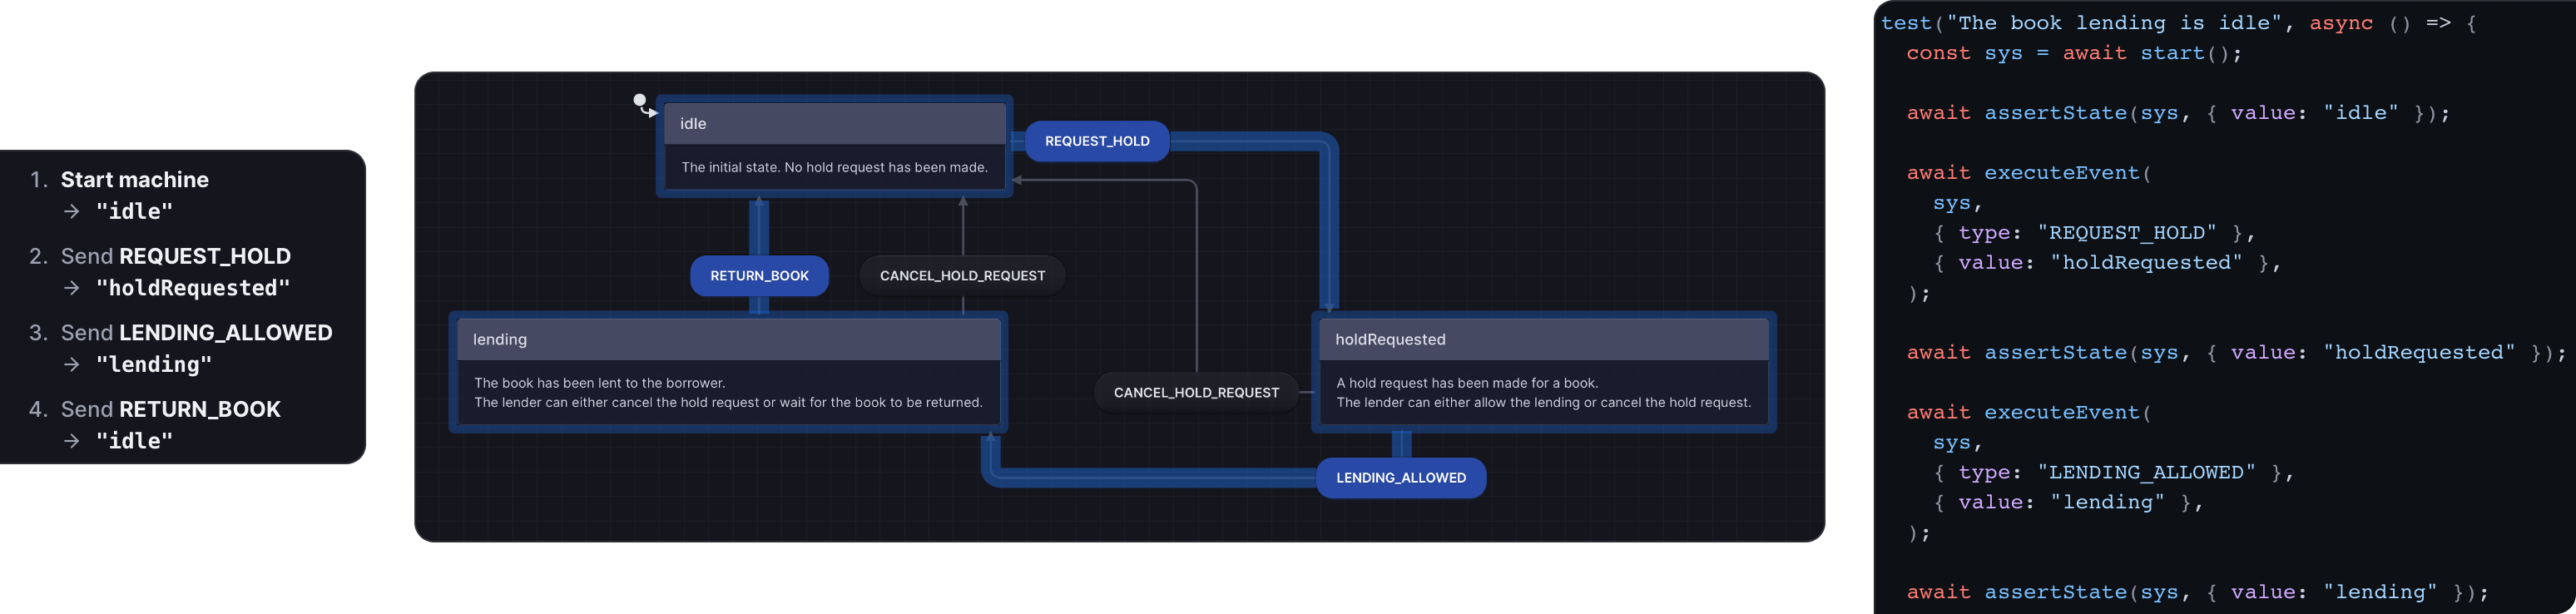This screenshot has width=2576, height=614.
Task: Click code line '{ value: "lending" },' in executeEvent
Action: coord(2068,503)
